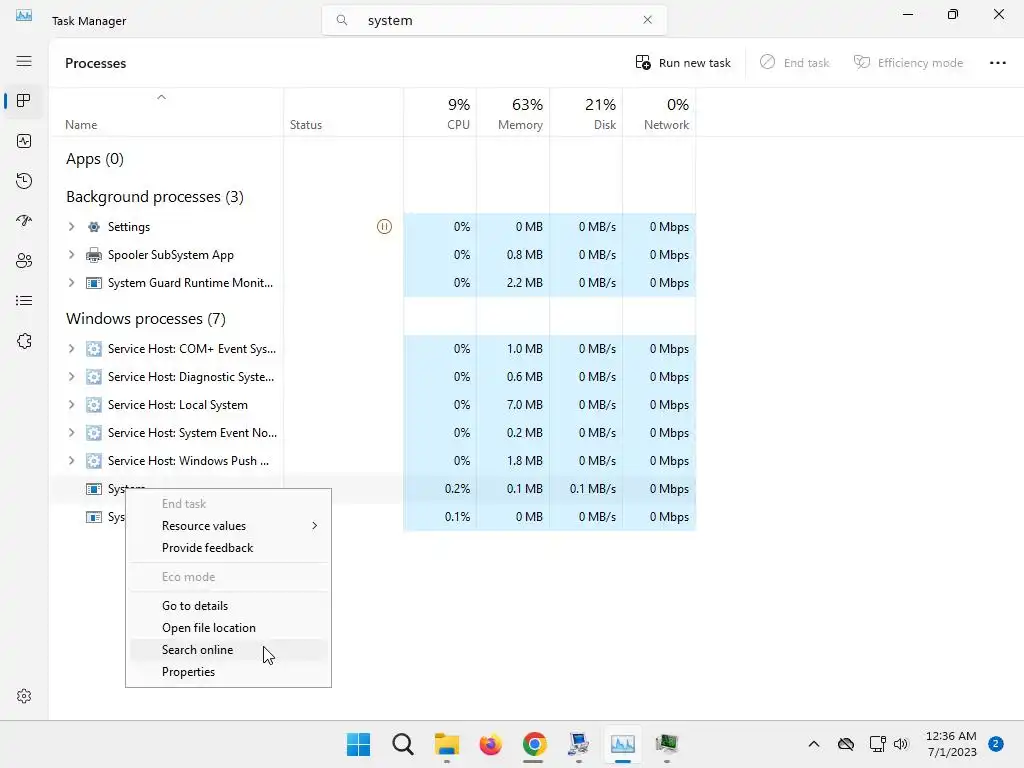This screenshot has height=768, width=1024.
Task: Open the Windows Start button in taskbar
Action: [x=358, y=744]
